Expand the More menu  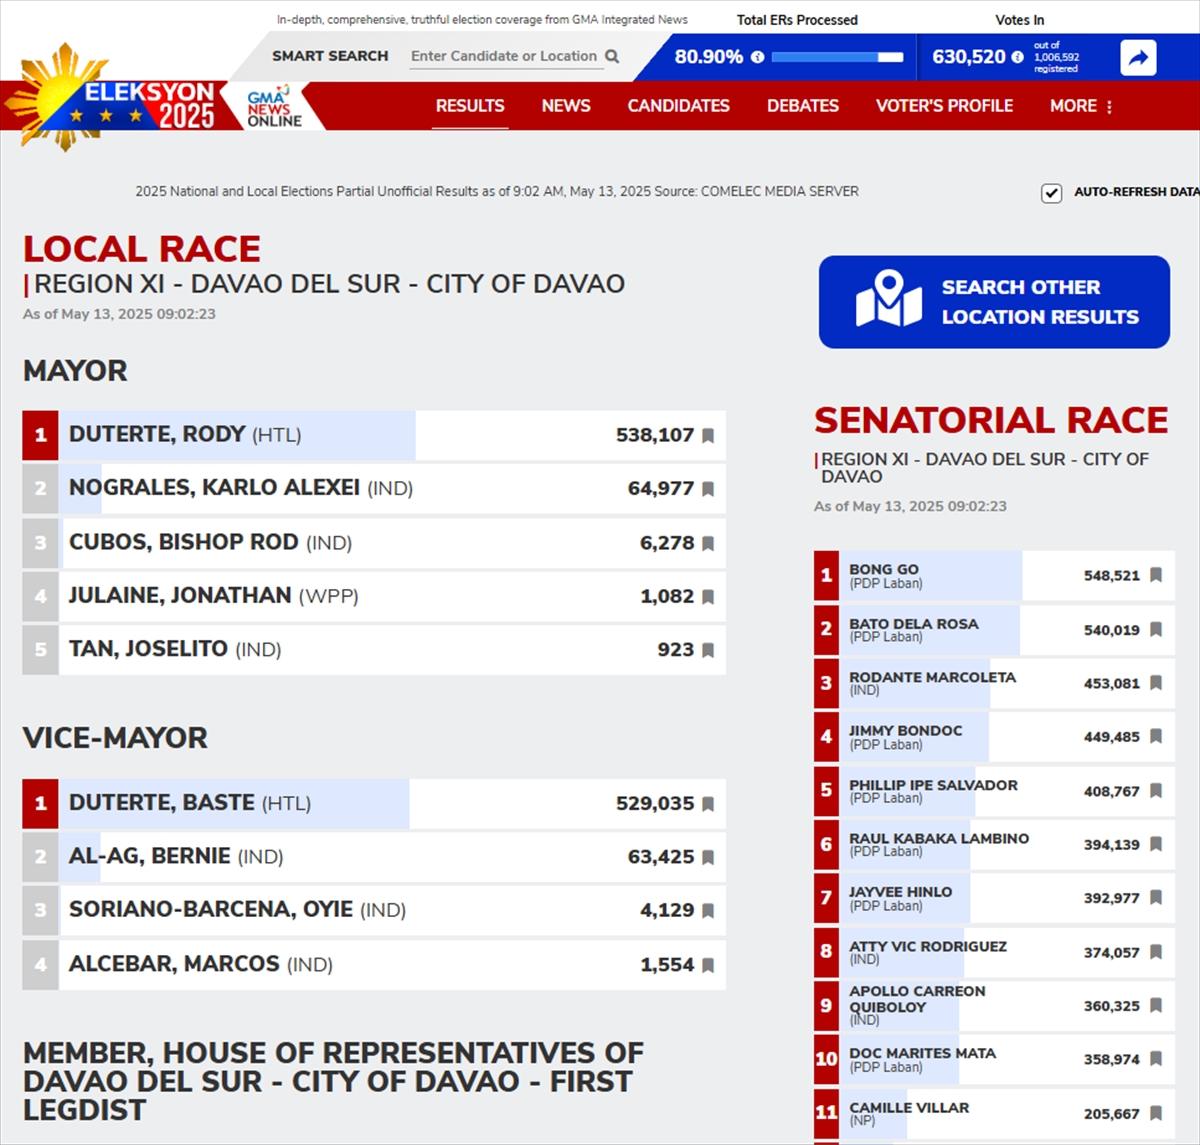point(1081,106)
